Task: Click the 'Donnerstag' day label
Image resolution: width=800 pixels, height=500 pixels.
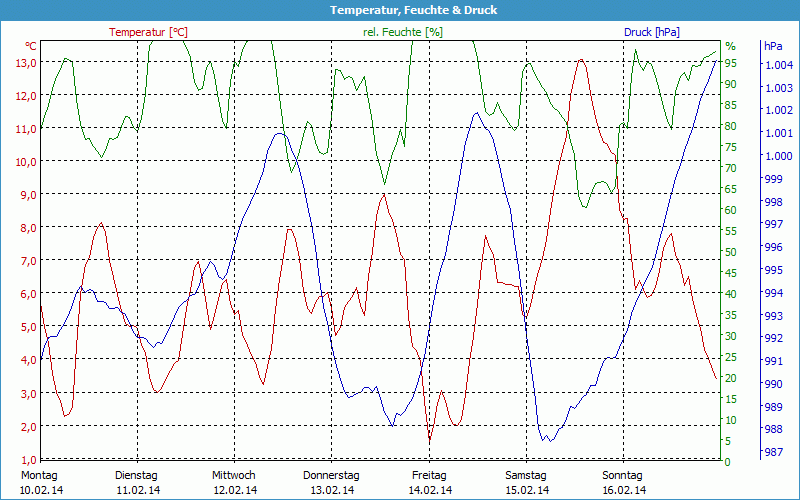Action: [x=331, y=475]
